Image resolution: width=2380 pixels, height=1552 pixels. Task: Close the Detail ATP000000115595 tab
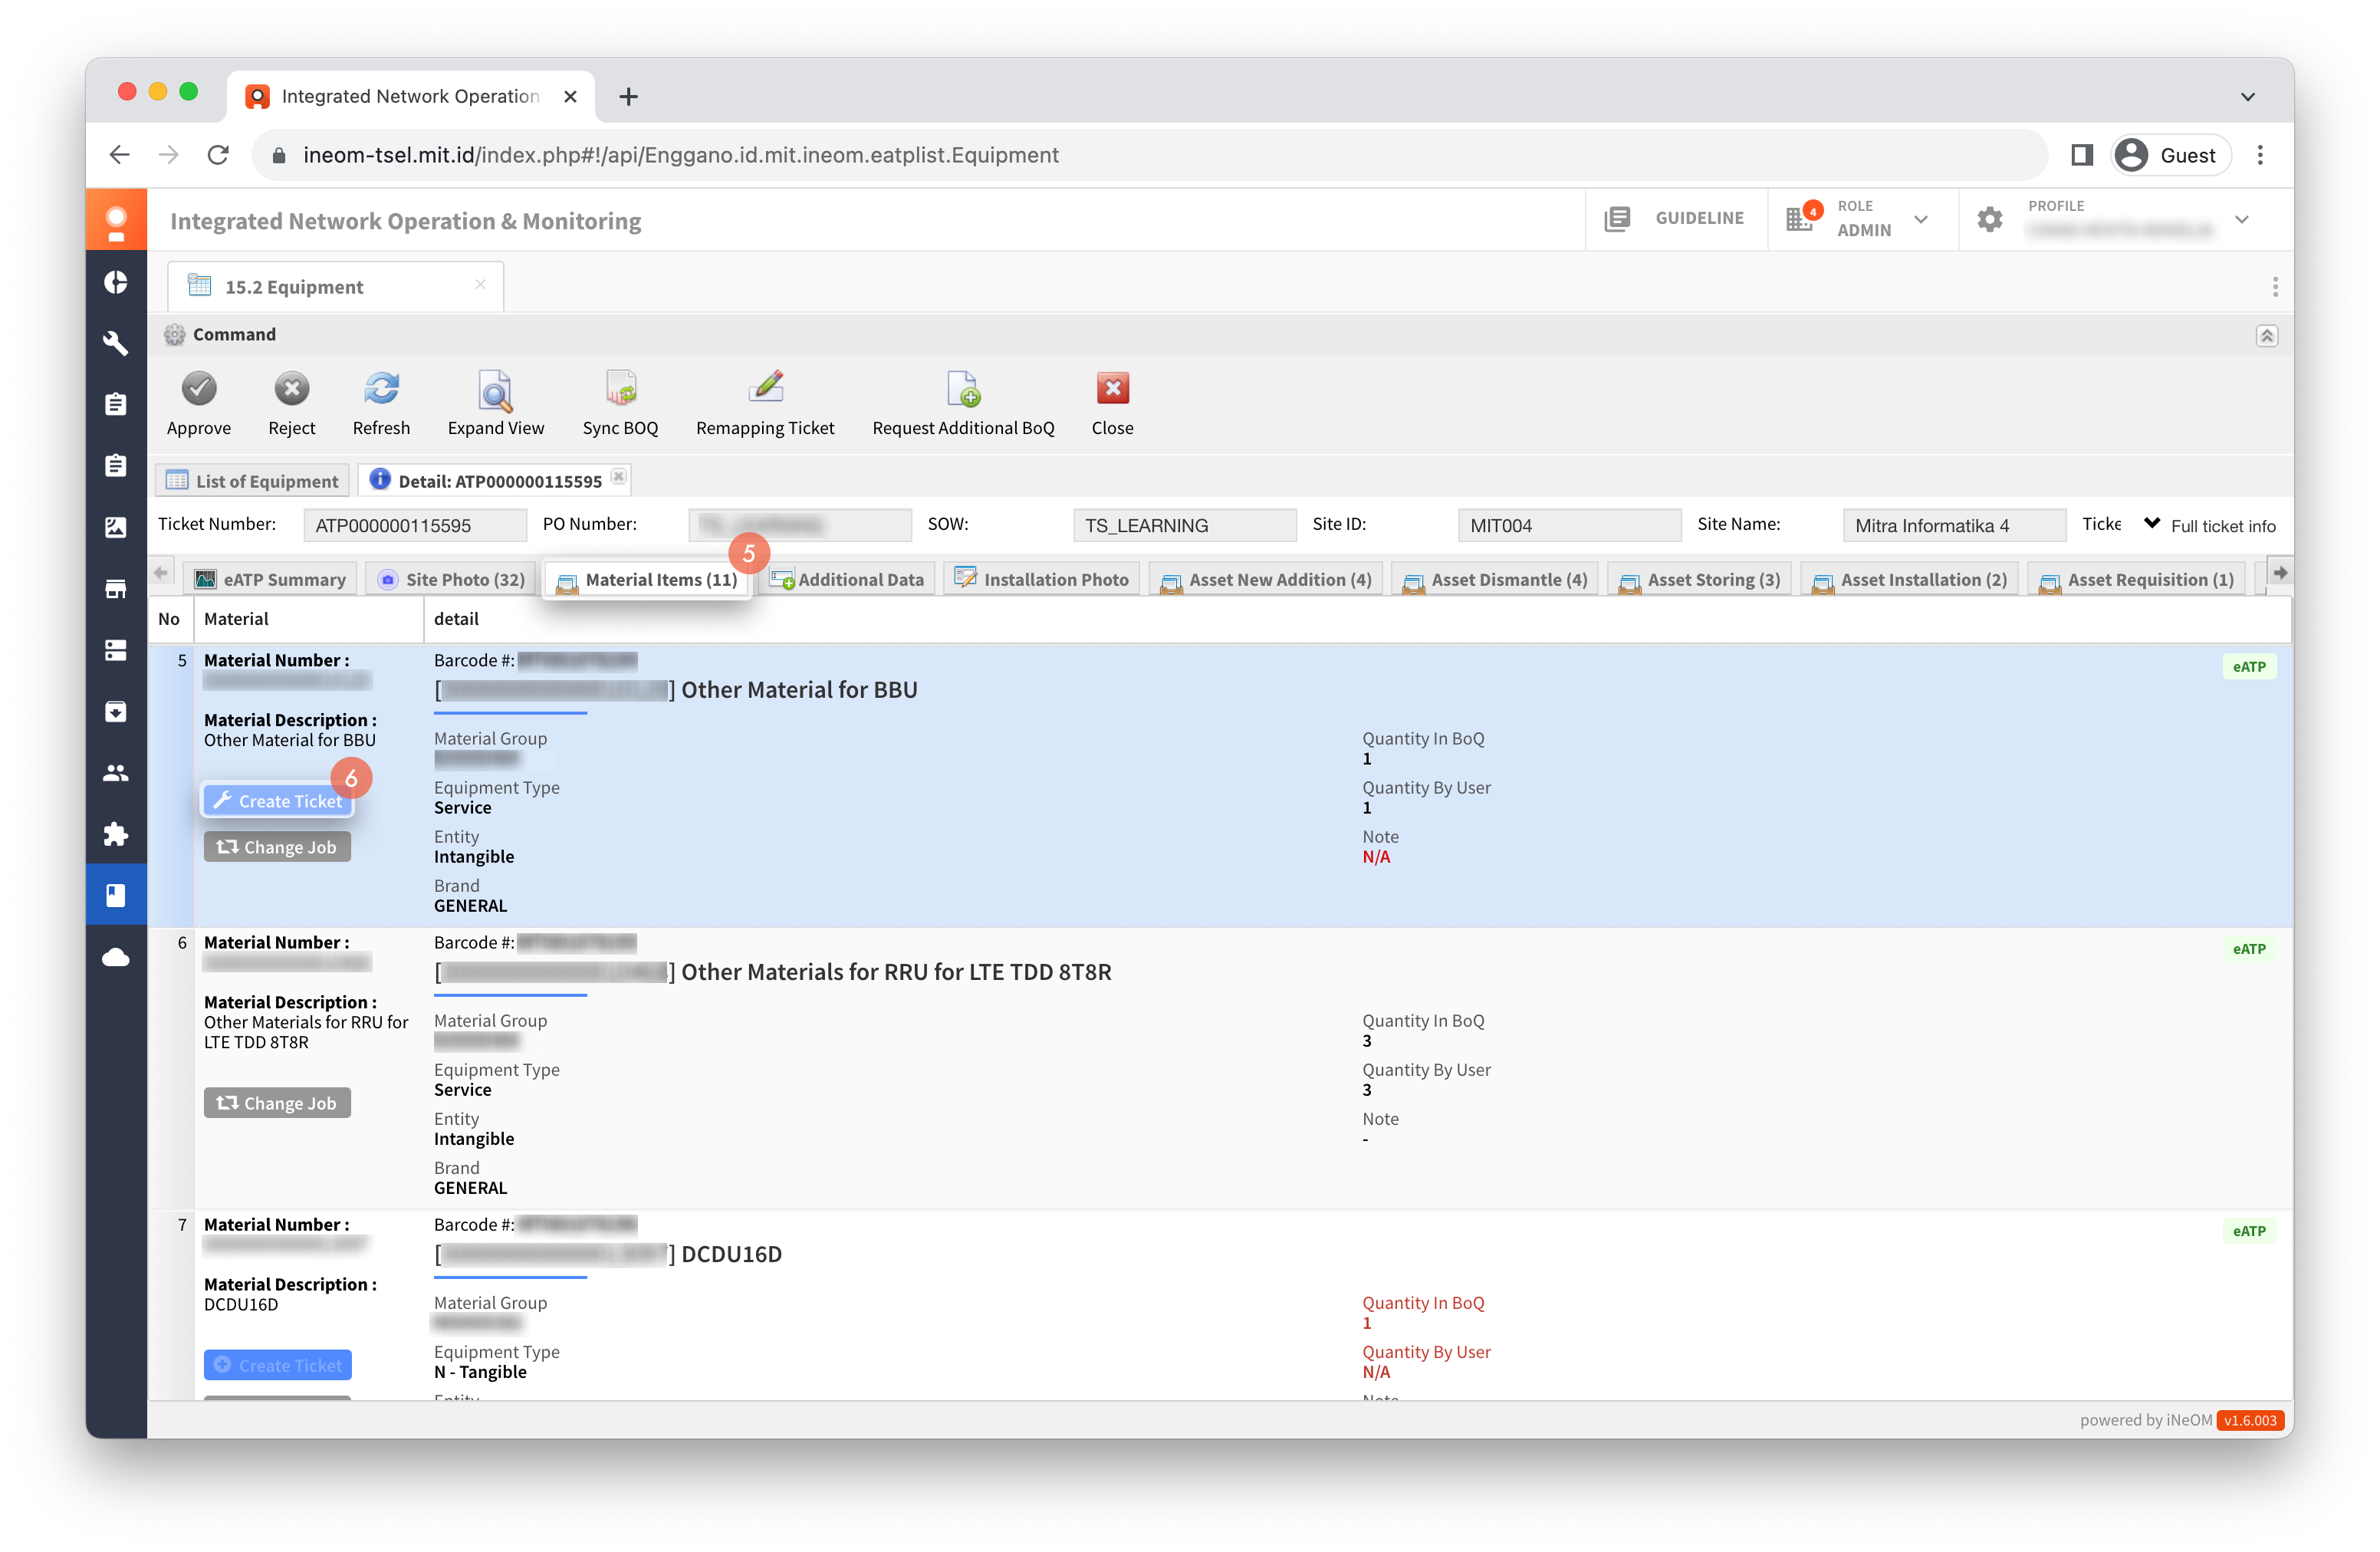pyautogui.click(x=618, y=477)
